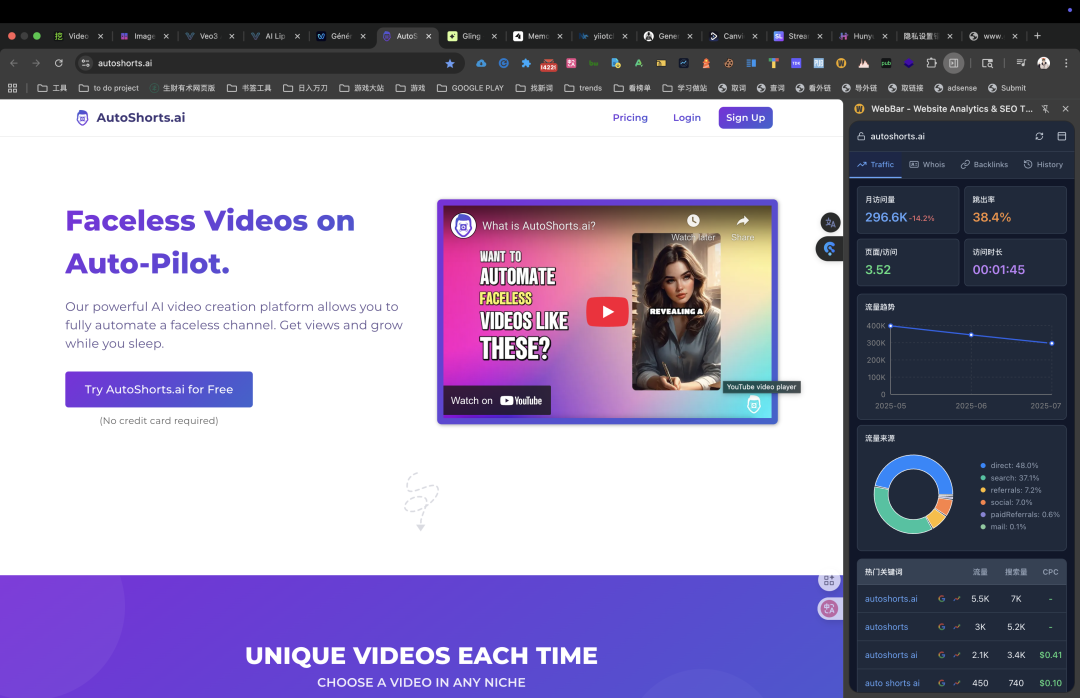Viewport: 1080px width, 698px height.
Task: Click the AutoShorts channel avatar on video
Action: [464, 225]
